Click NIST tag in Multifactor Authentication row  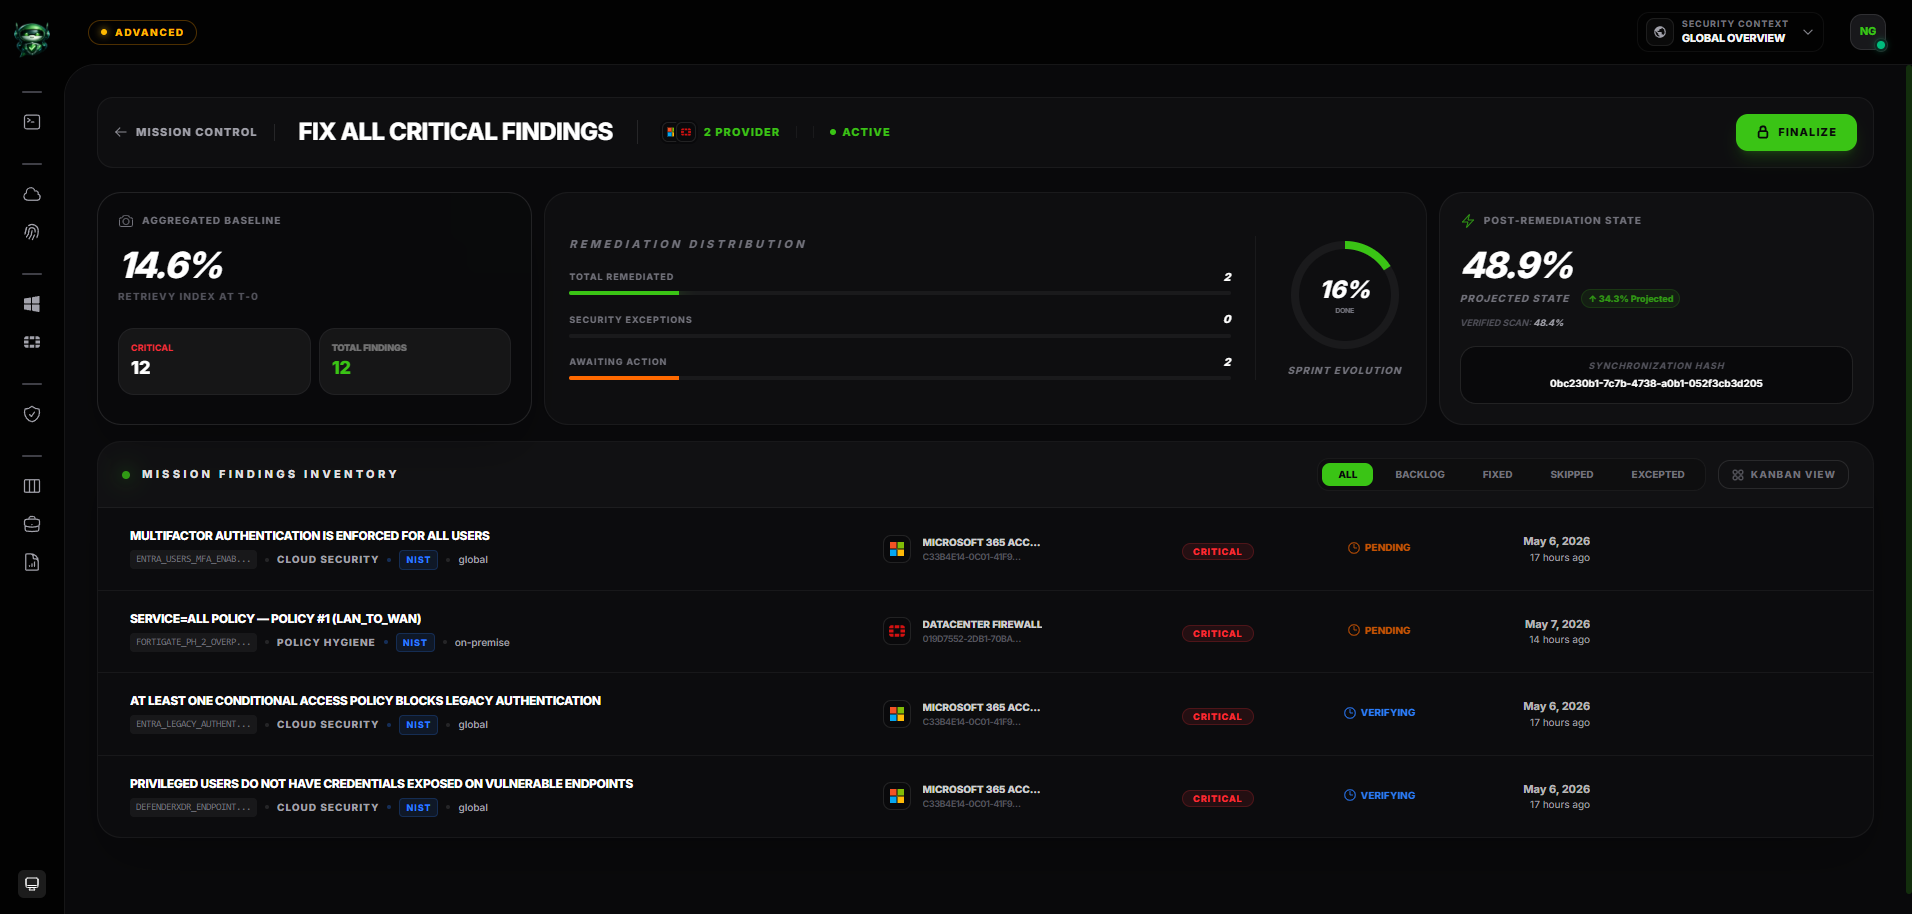point(418,560)
